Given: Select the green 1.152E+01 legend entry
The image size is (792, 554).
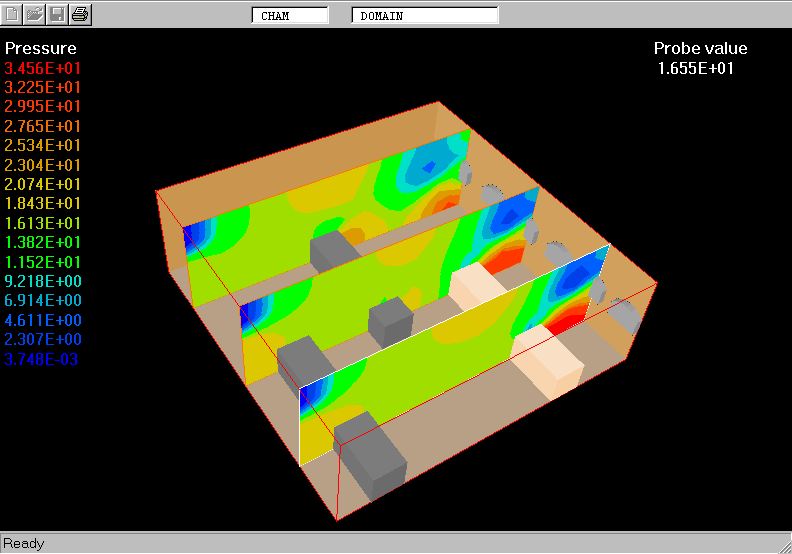Looking at the screenshot, I should tap(43, 262).
